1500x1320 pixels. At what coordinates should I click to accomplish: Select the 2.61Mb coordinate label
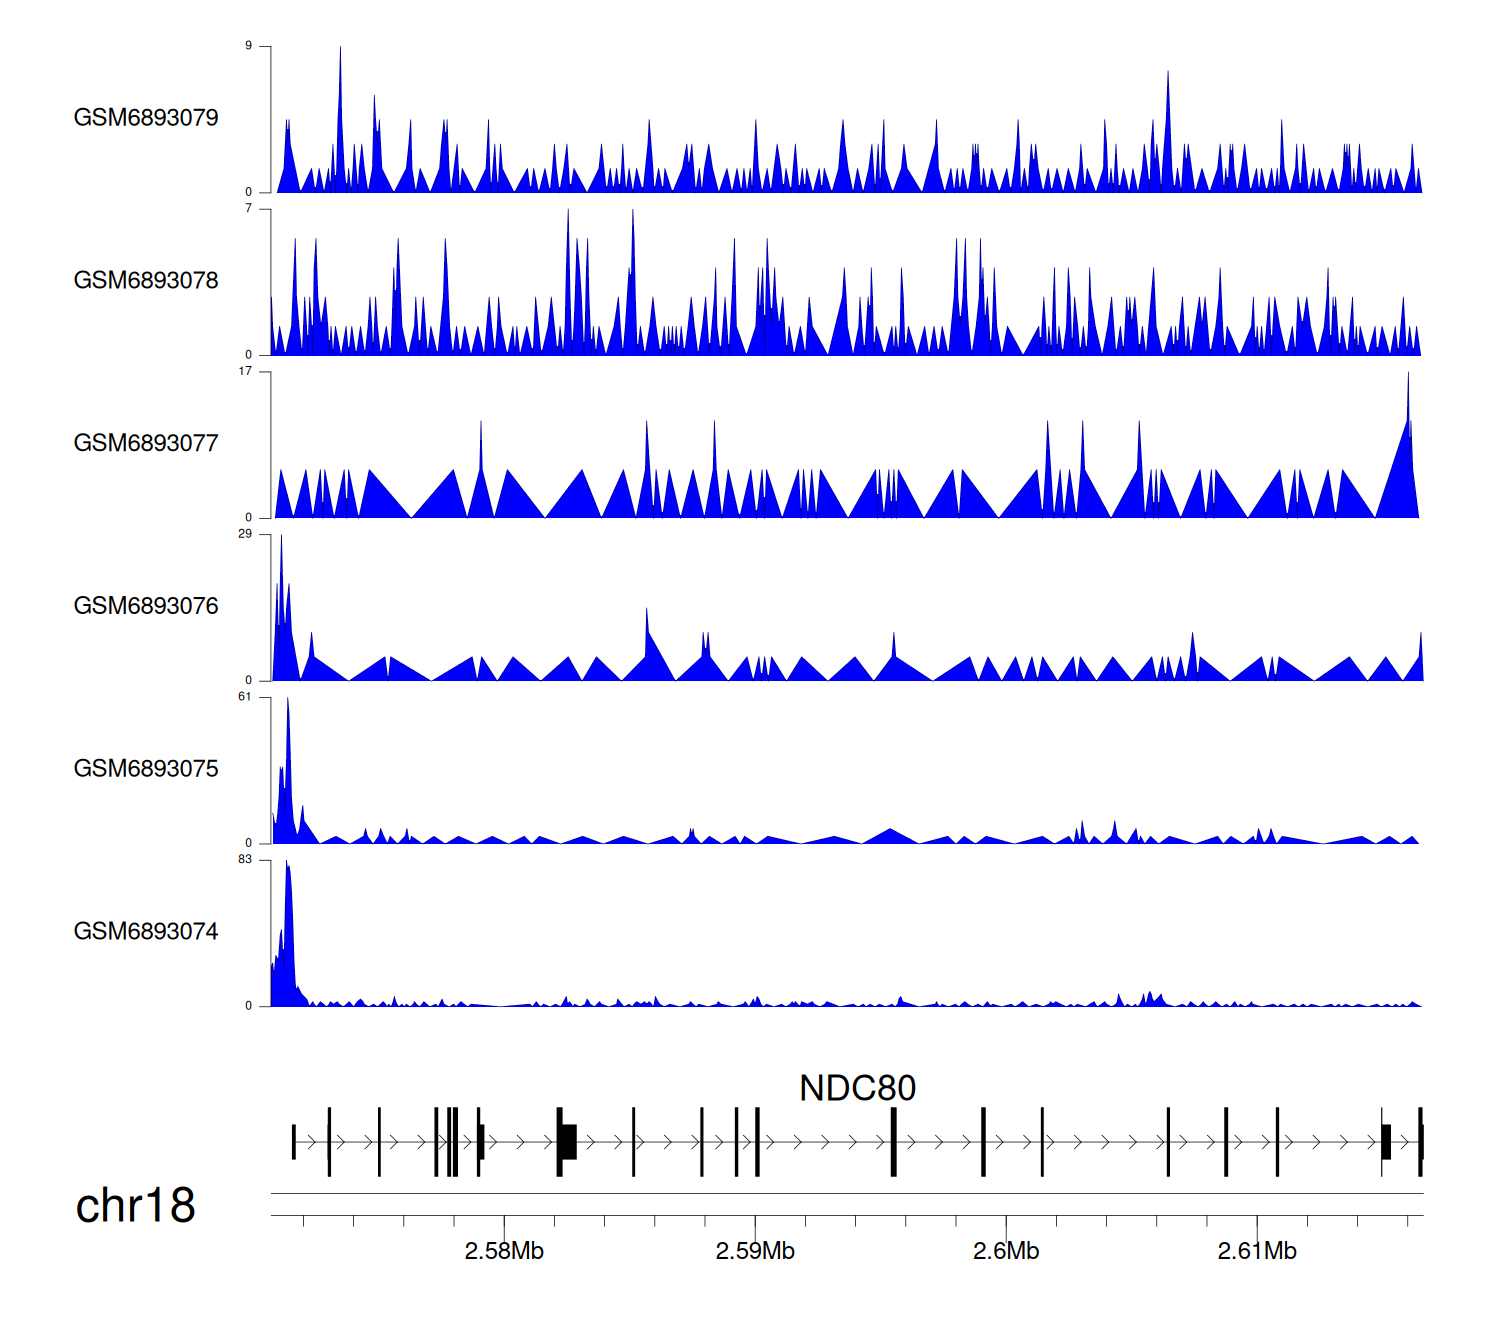tap(1257, 1251)
